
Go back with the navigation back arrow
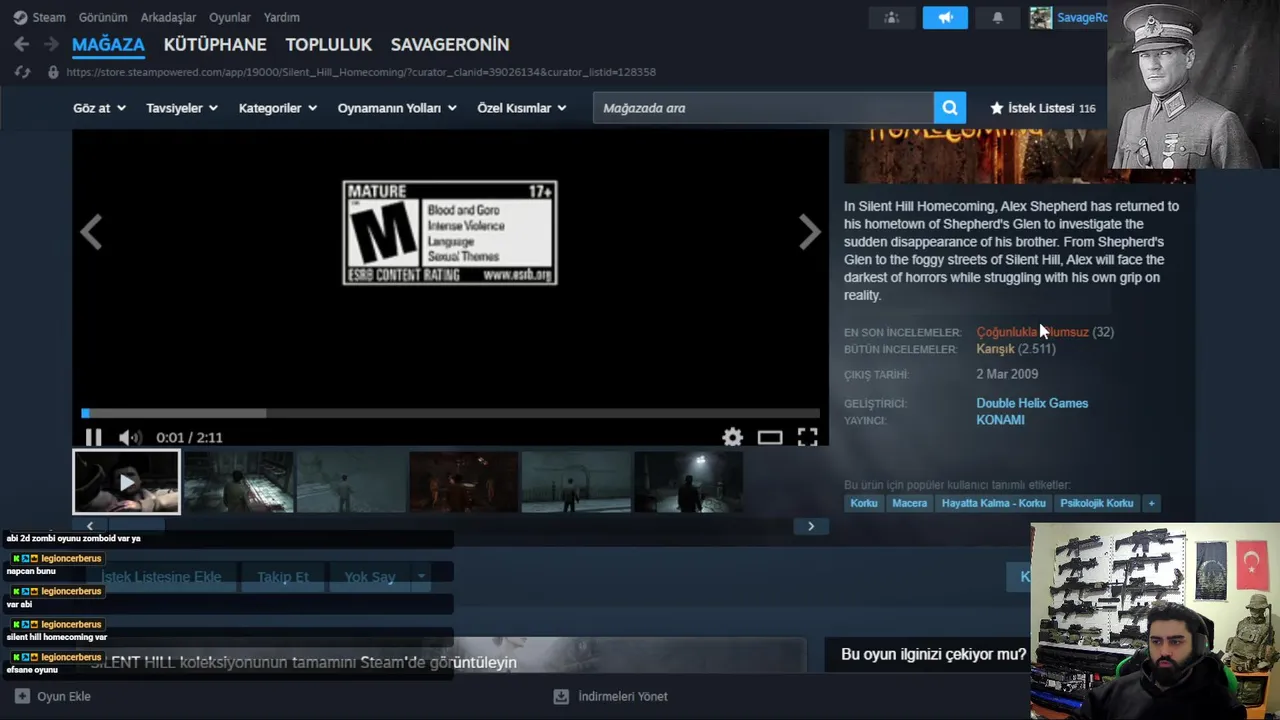pos(21,44)
